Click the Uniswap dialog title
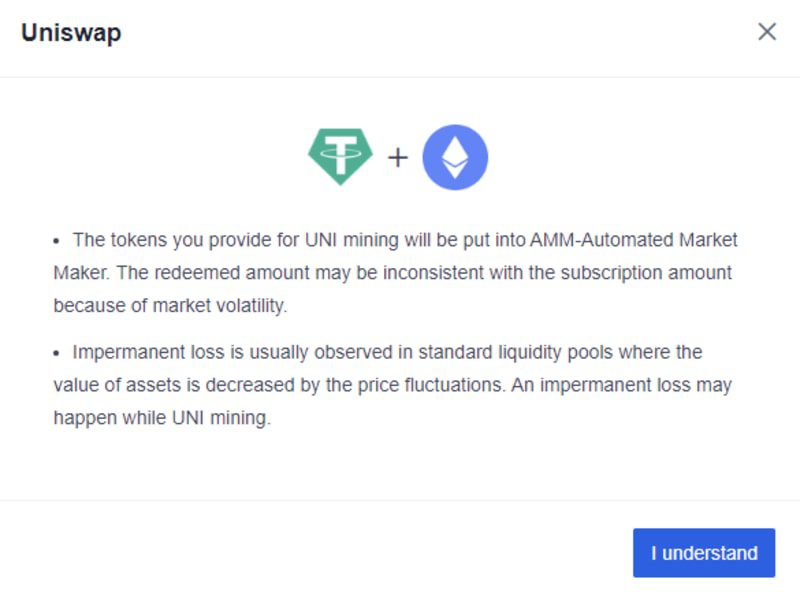 (x=71, y=33)
